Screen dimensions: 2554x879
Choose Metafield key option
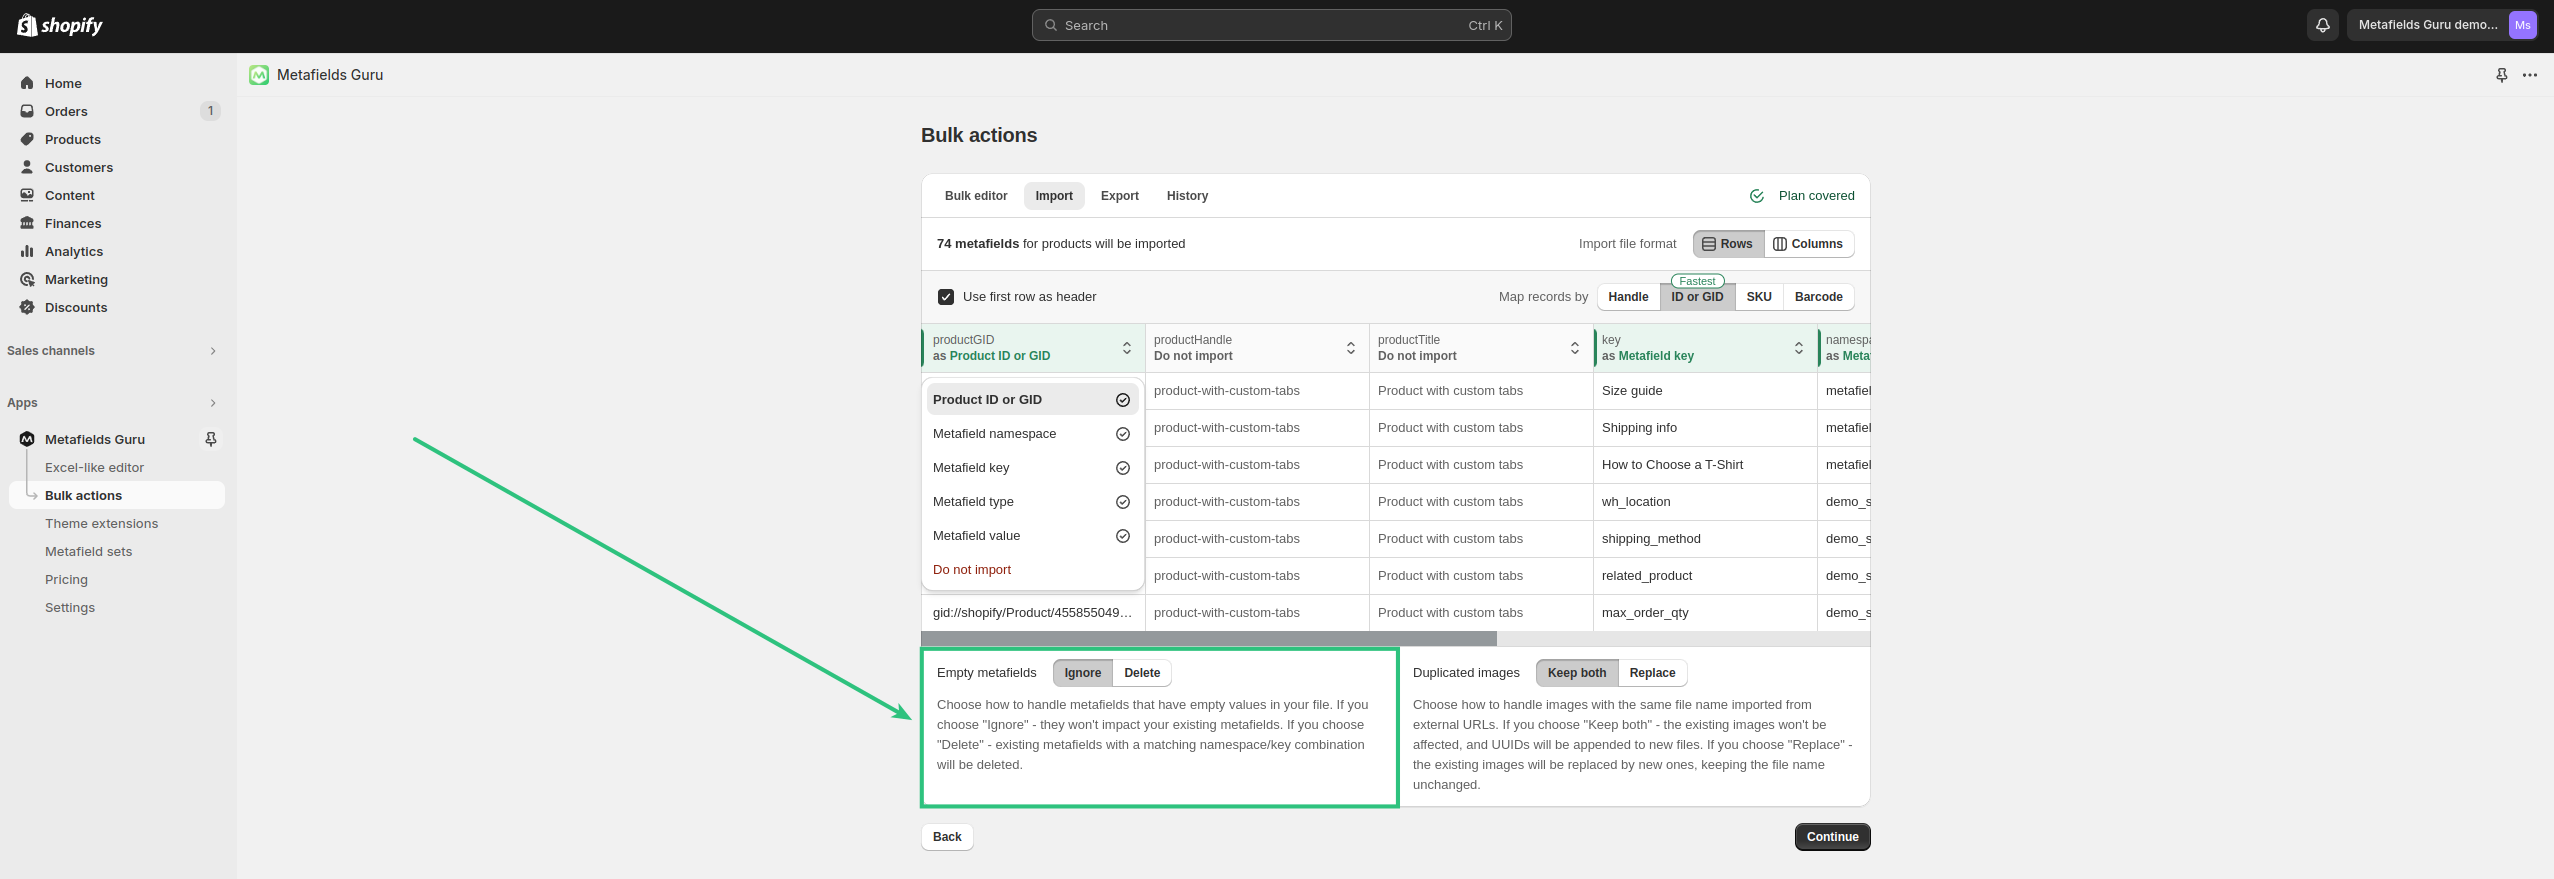point(1032,468)
